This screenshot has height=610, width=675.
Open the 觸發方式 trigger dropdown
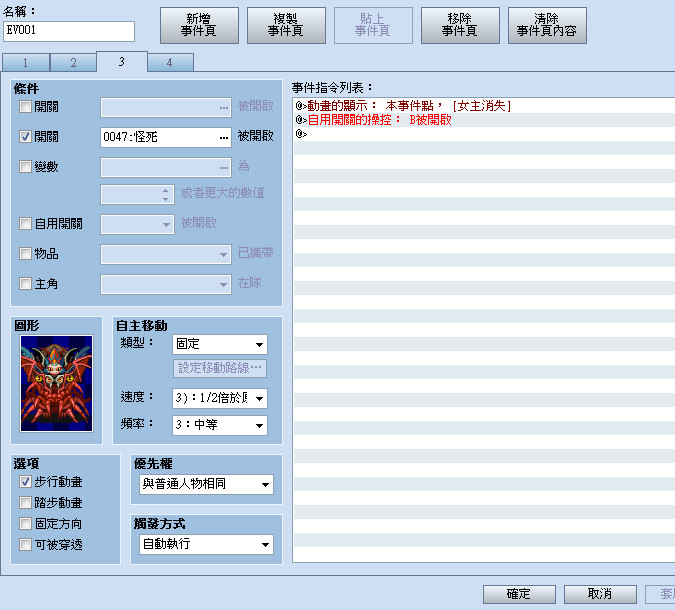(206, 545)
